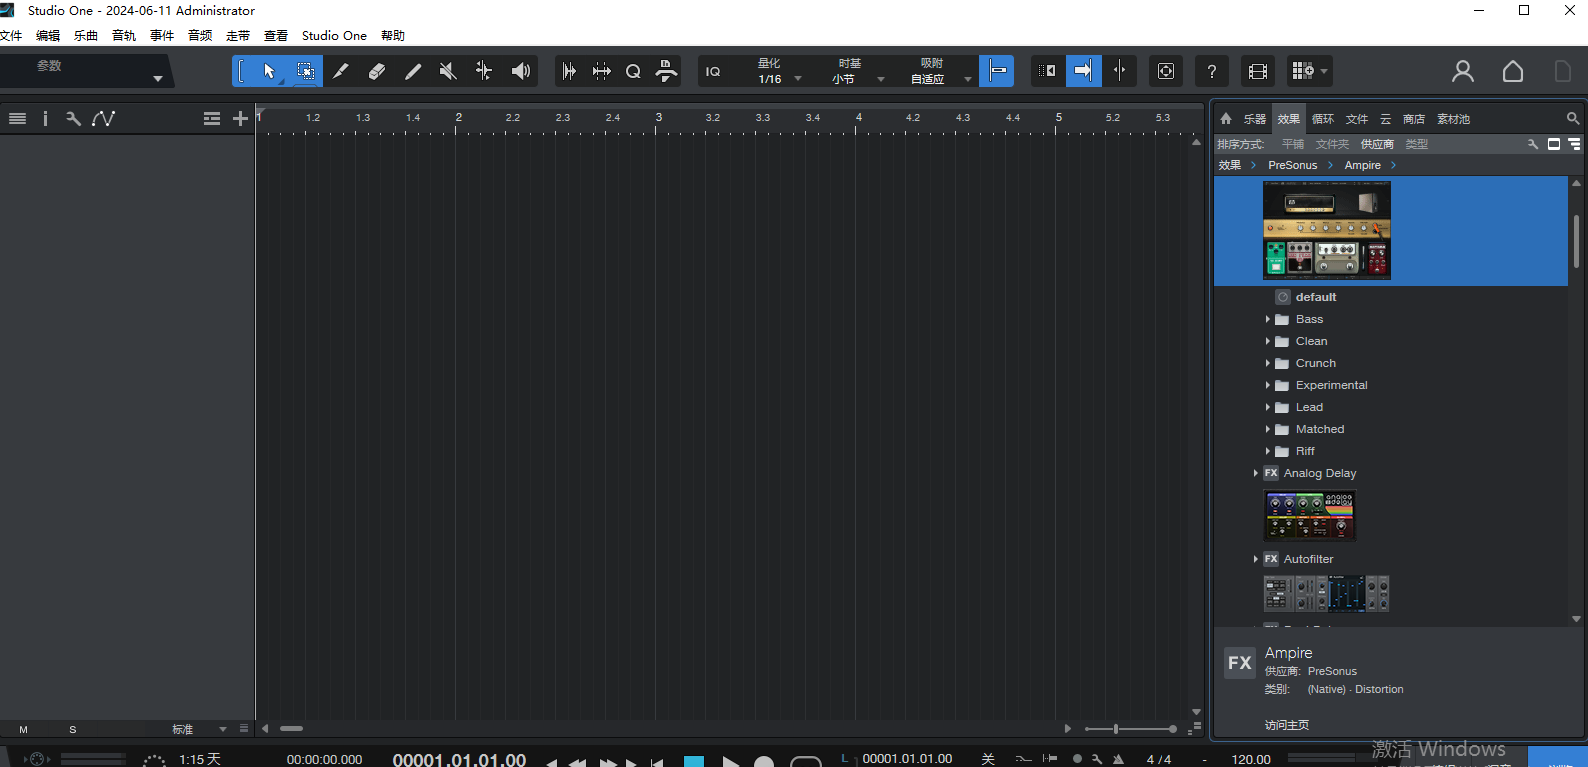Sort browser by 文件夹
The height and width of the screenshot is (767, 1588).
1332,144
